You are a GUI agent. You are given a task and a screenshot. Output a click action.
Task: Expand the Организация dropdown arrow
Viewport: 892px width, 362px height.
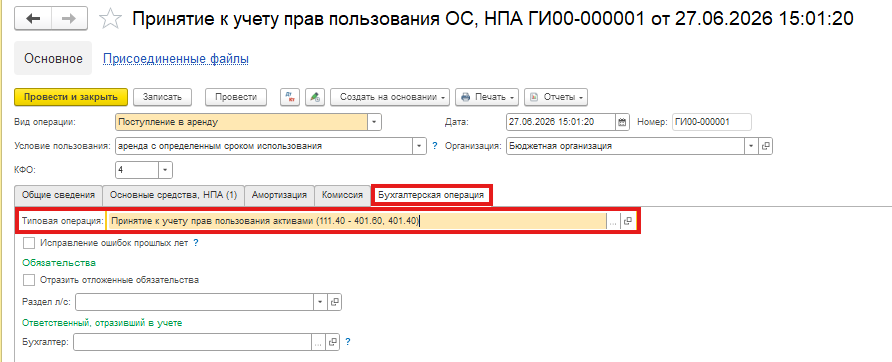(x=751, y=146)
